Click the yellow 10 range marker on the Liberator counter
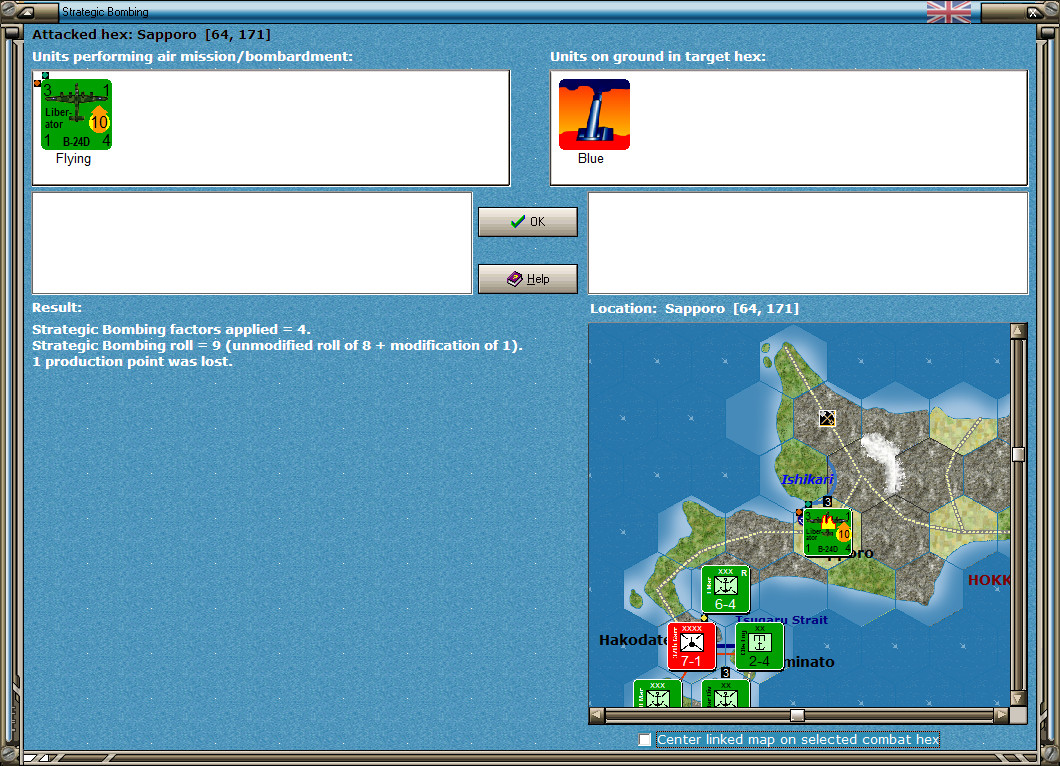 tap(99, 122)
